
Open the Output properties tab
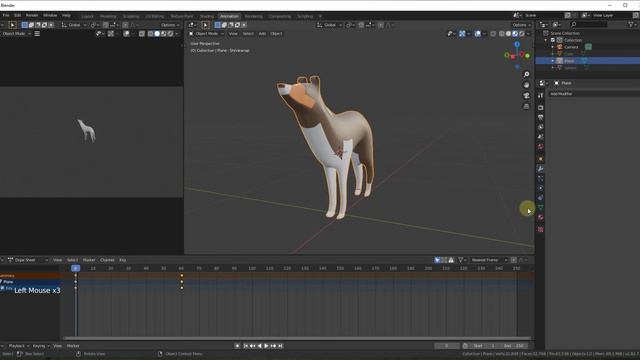click(x=540, y=118)
